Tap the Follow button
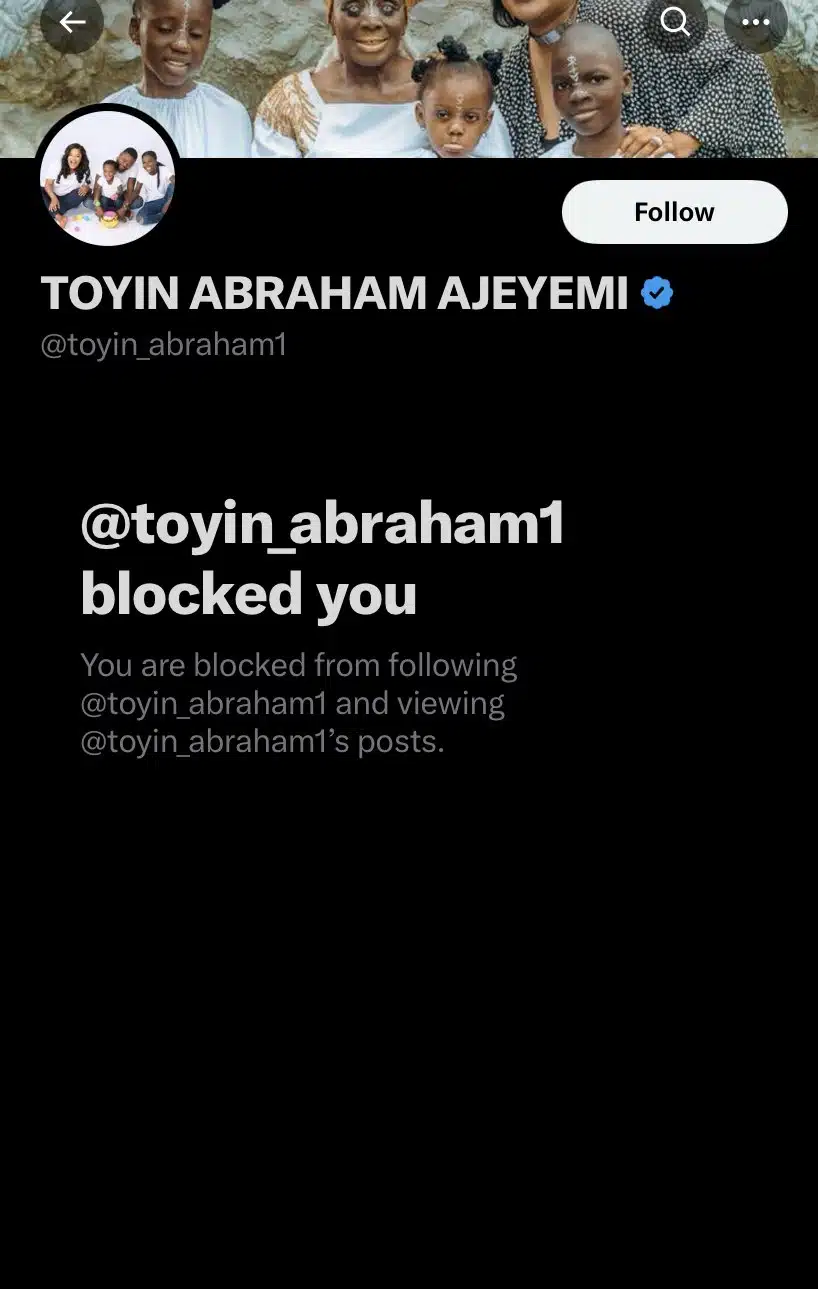This screenshot has width=818, height=1289. (675, 212)
